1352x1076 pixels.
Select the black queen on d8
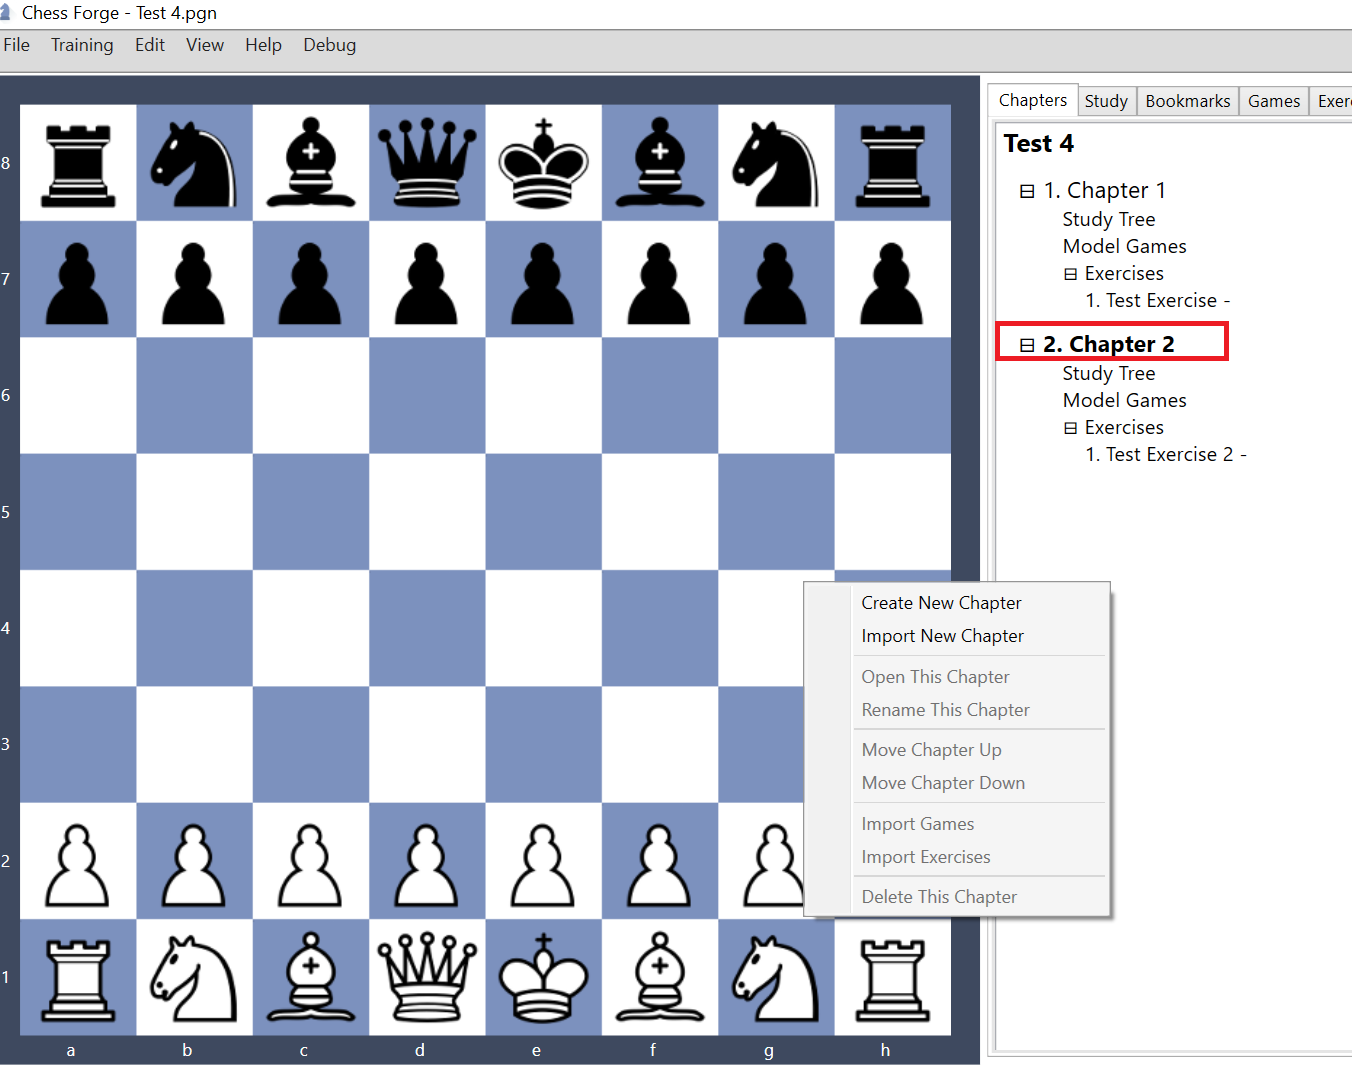point(427,162)
